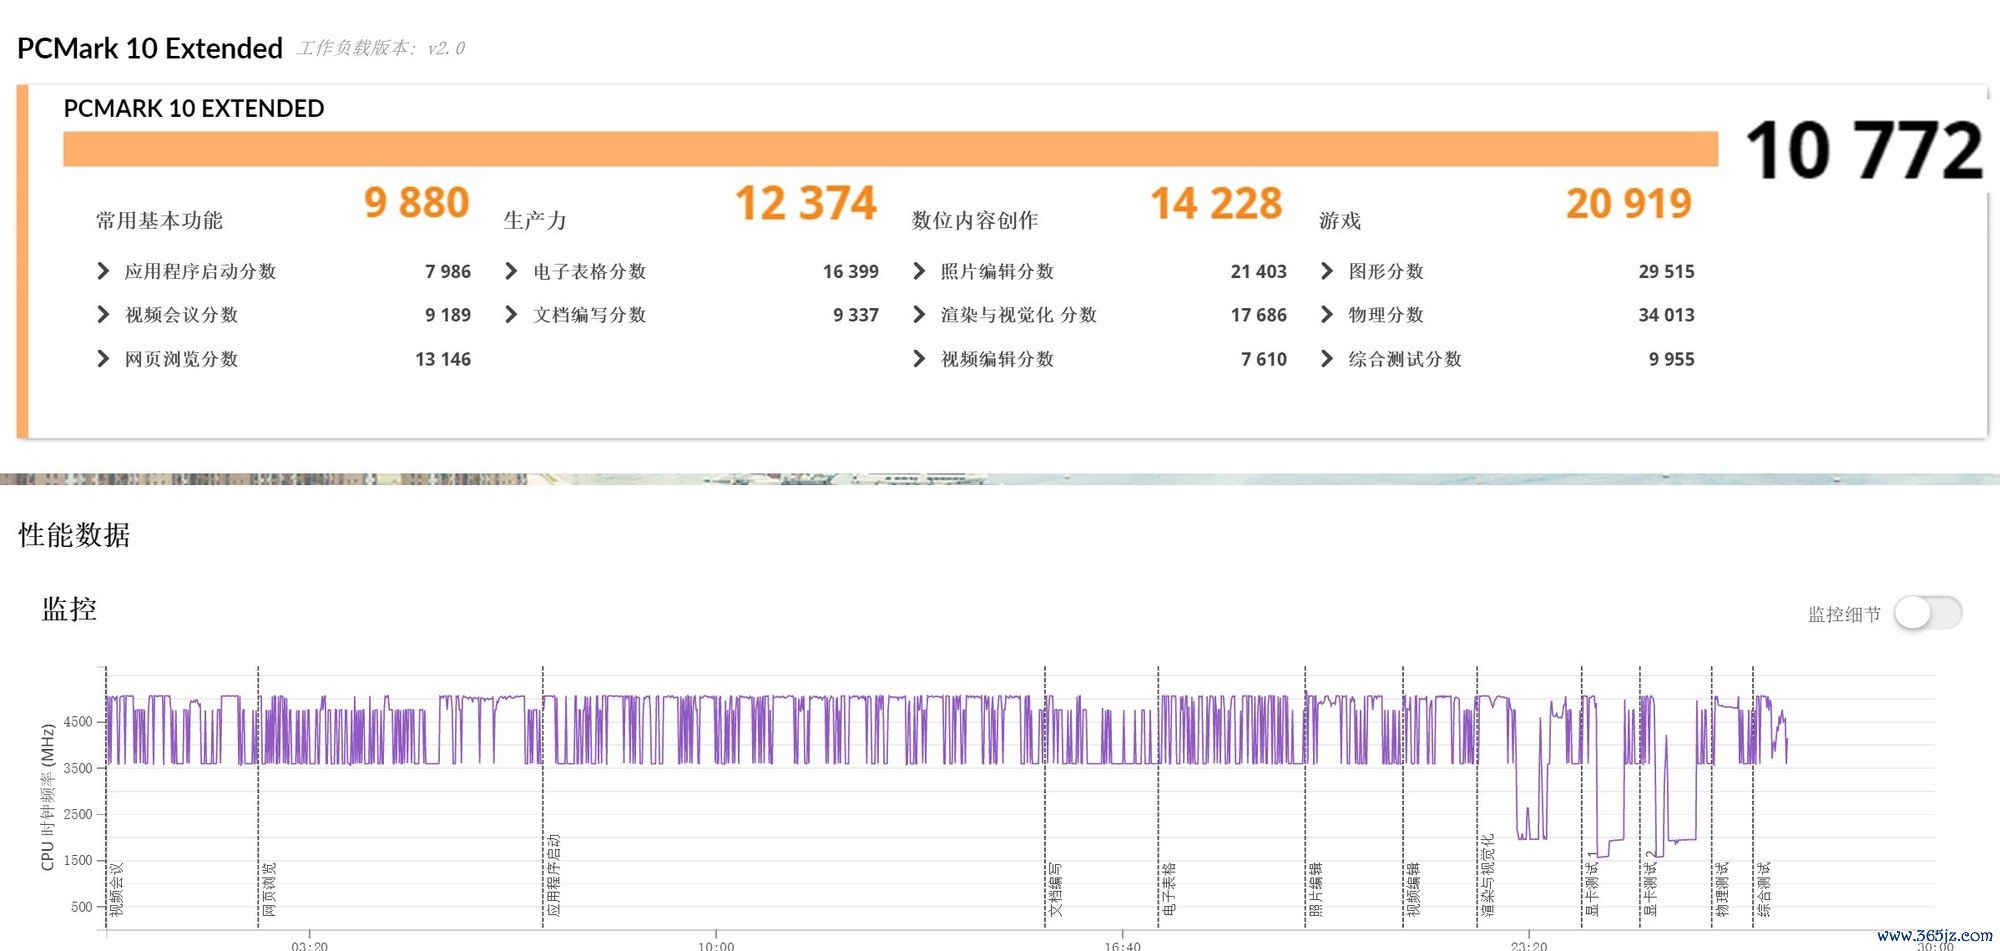Expand the 应用程序启动分数 row chevron
Viewport: 2000px width, 951px height.
coord(103,271)
